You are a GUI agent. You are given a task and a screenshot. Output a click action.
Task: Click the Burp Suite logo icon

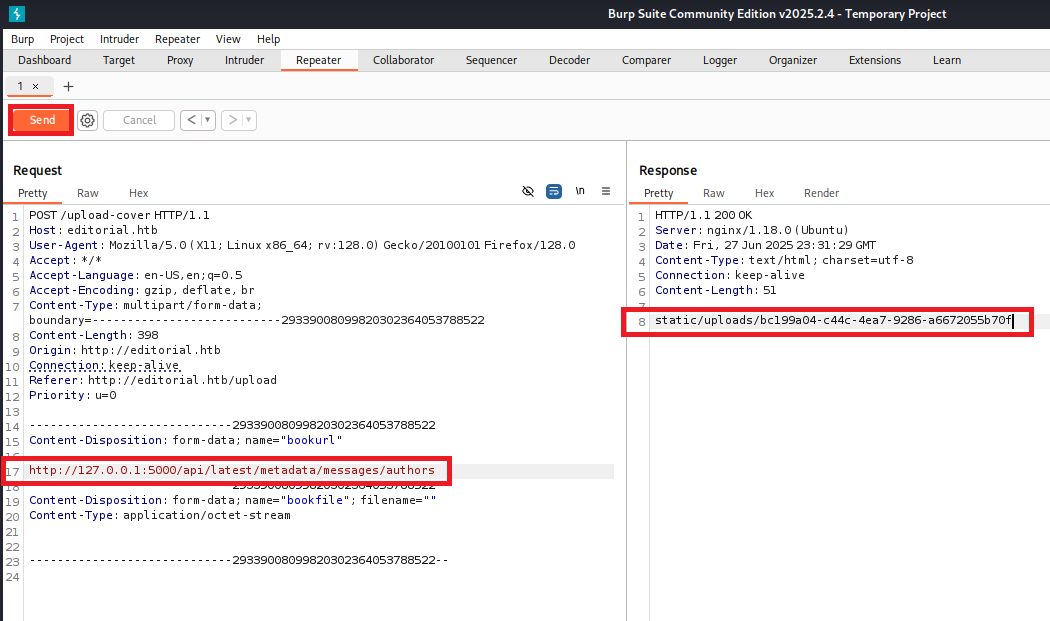click(17, 14)
